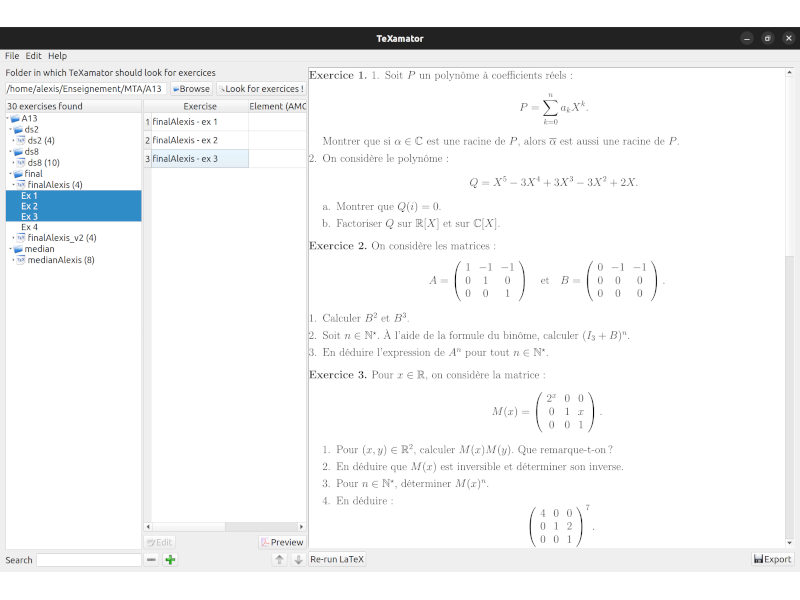The height and width of the screenshot is (600, 800).
Task: Close the TeXamator window
Action: point(789,38)
